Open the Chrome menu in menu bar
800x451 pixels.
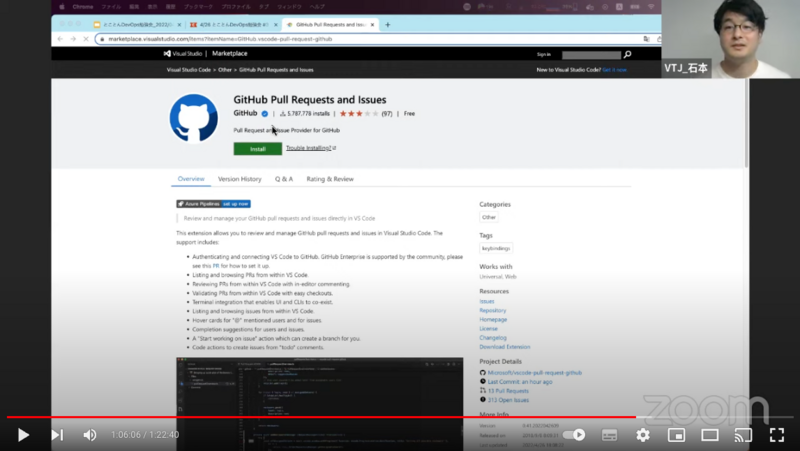point(83,7)
